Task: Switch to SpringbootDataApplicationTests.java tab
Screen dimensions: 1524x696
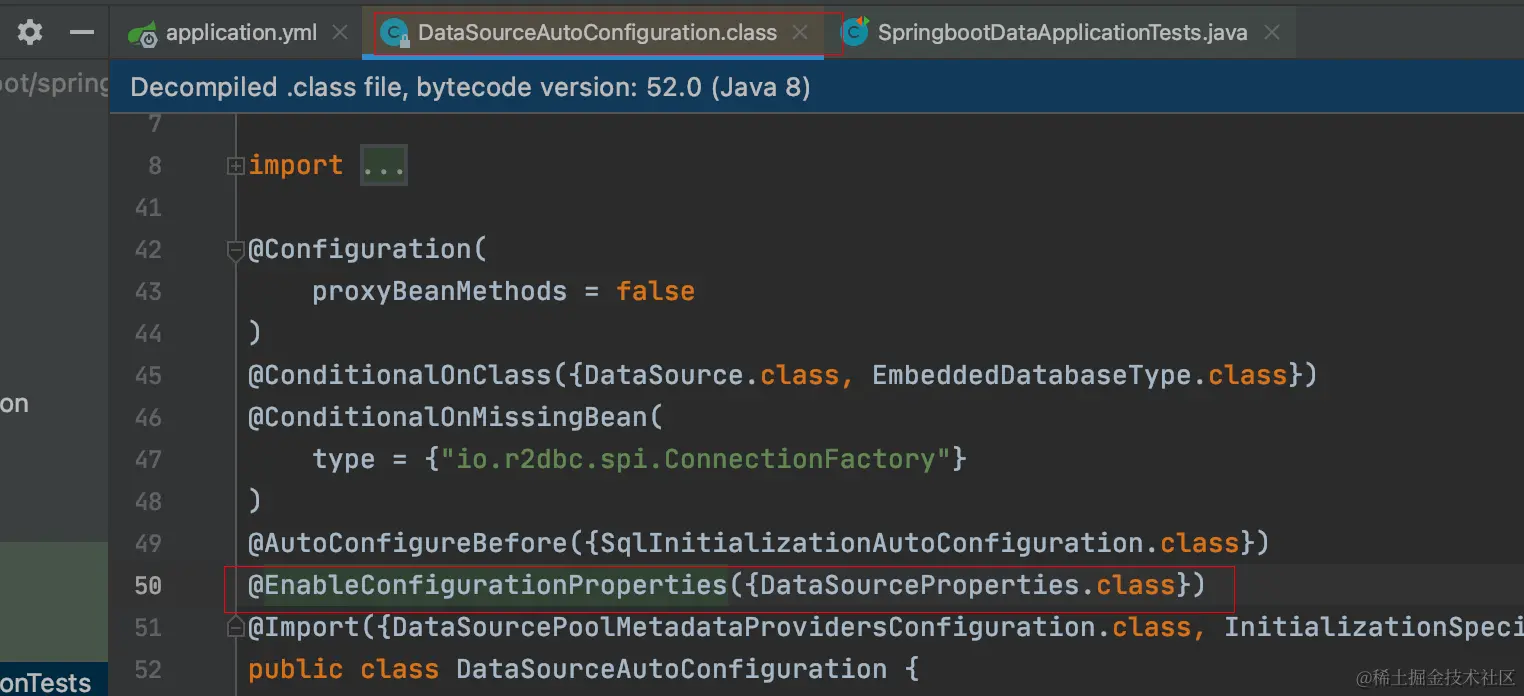Action: point(1062,33)
